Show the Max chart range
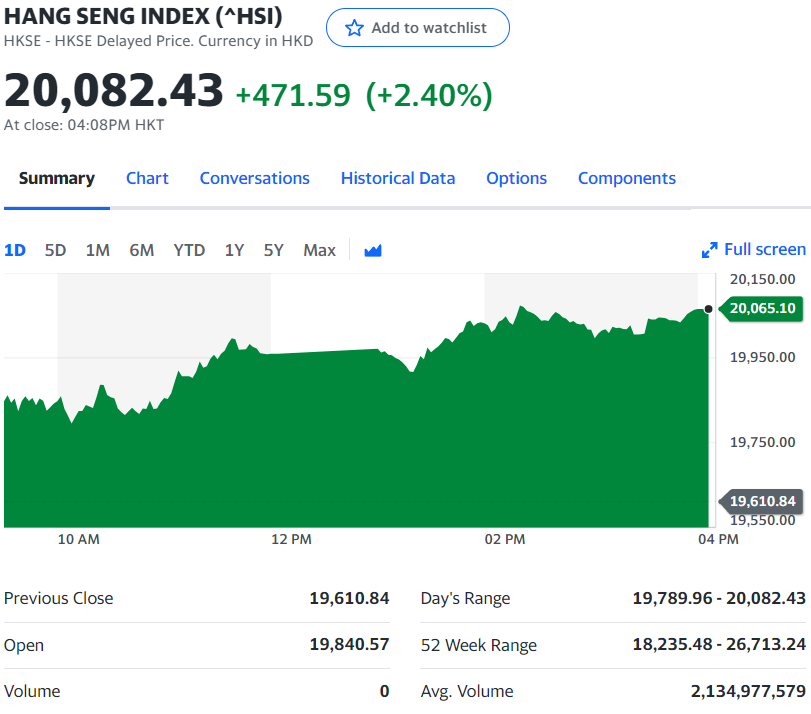Screen dimensions: 811x714 coord(320,250)
